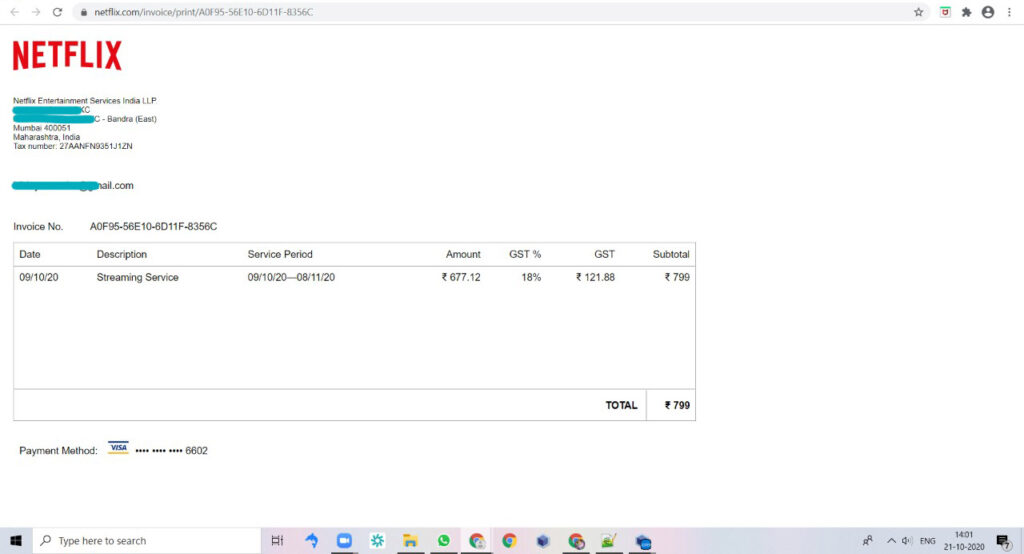
Task: Open the green notepad editor taskbar icon
Action: pos(609,541)
